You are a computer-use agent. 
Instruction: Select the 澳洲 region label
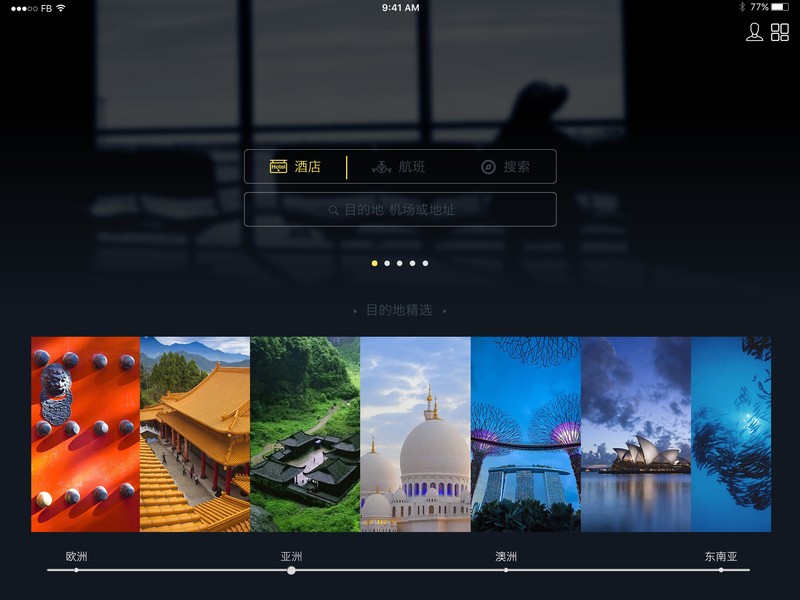pos(506,556)
